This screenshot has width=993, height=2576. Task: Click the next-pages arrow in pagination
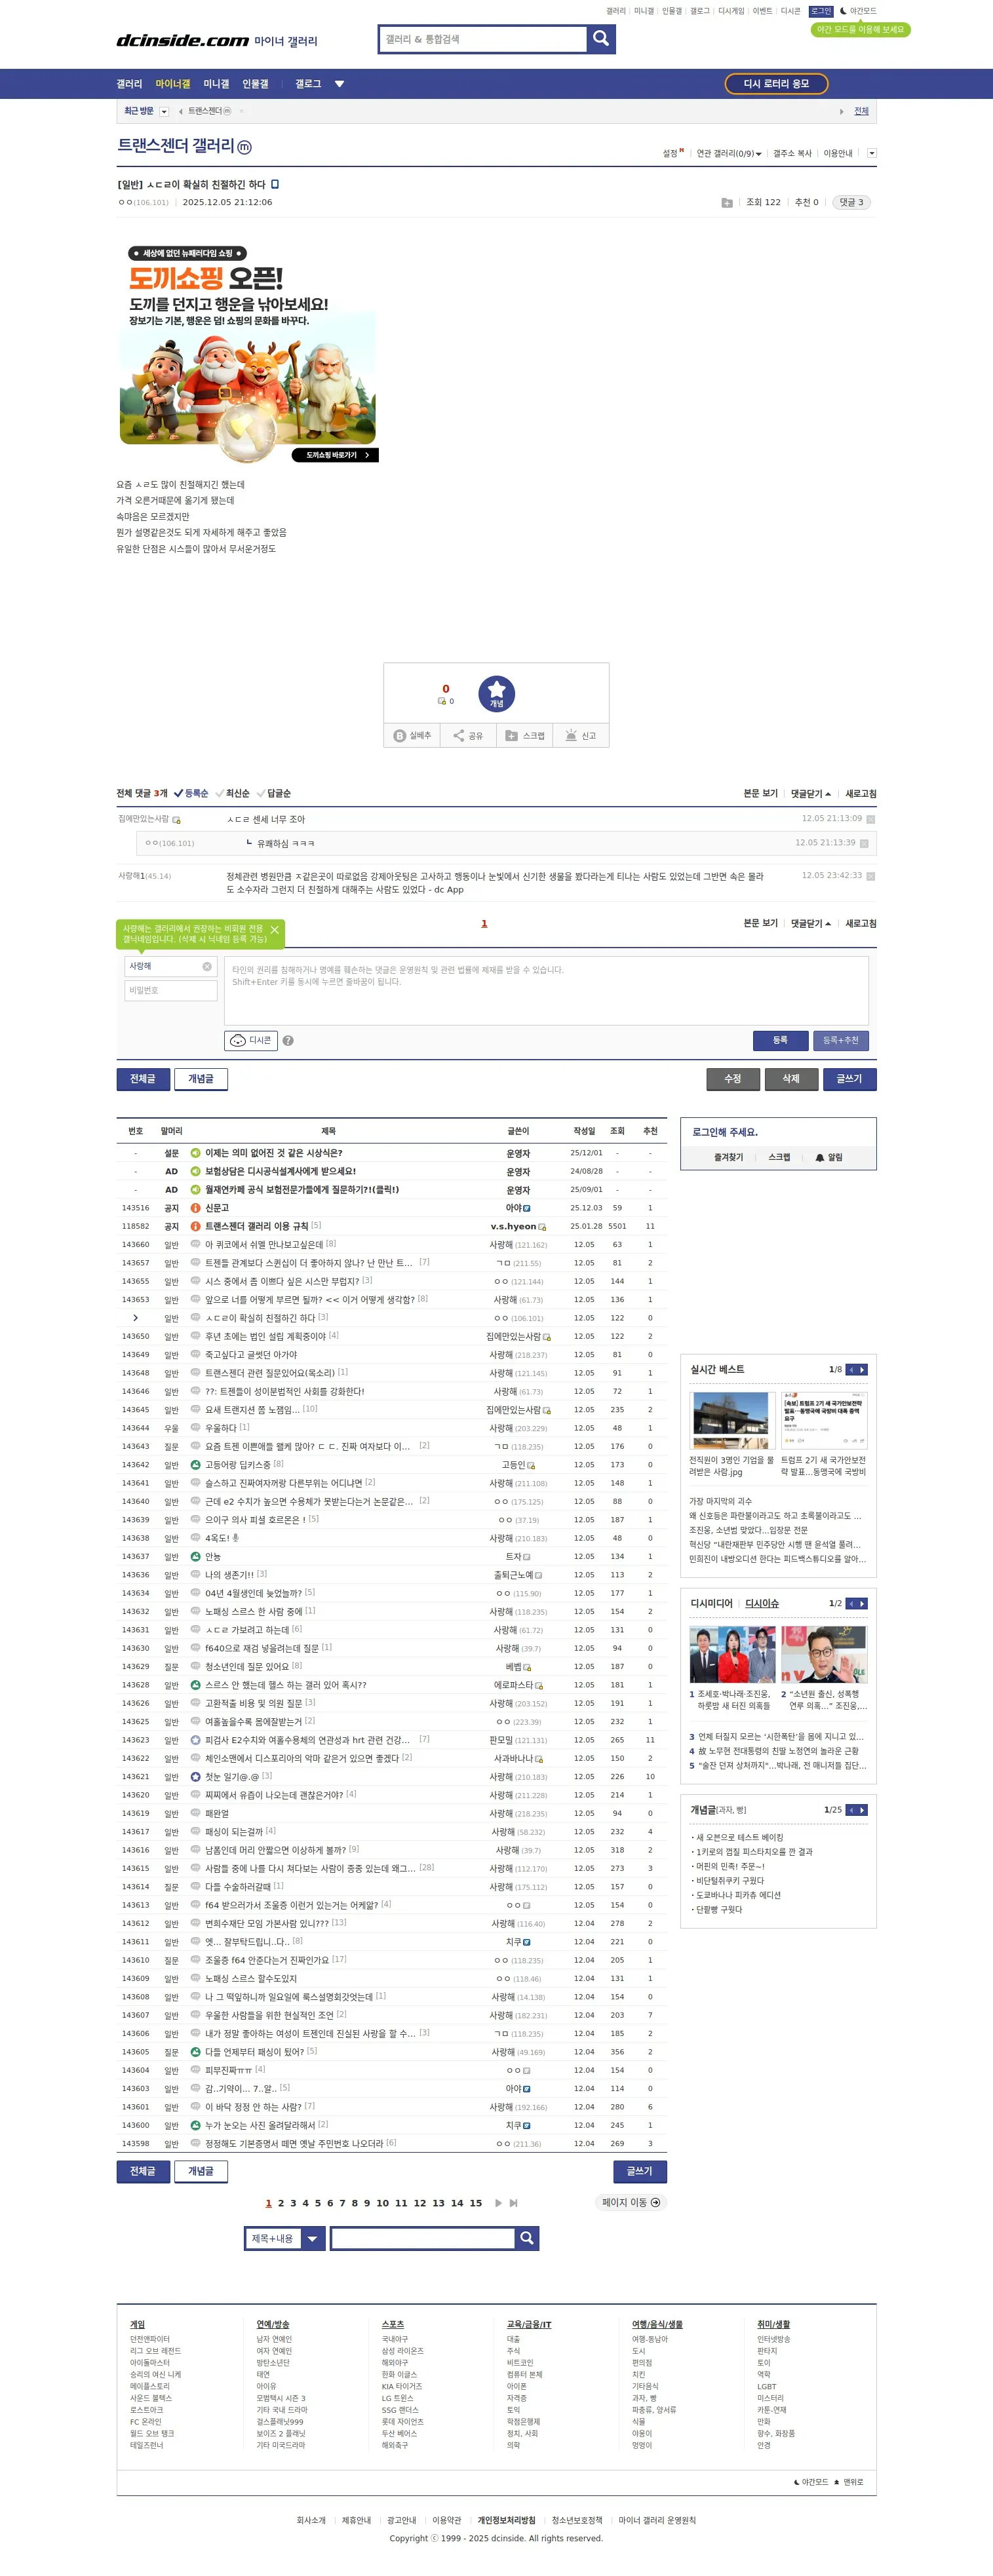[x=498, y=2202]
